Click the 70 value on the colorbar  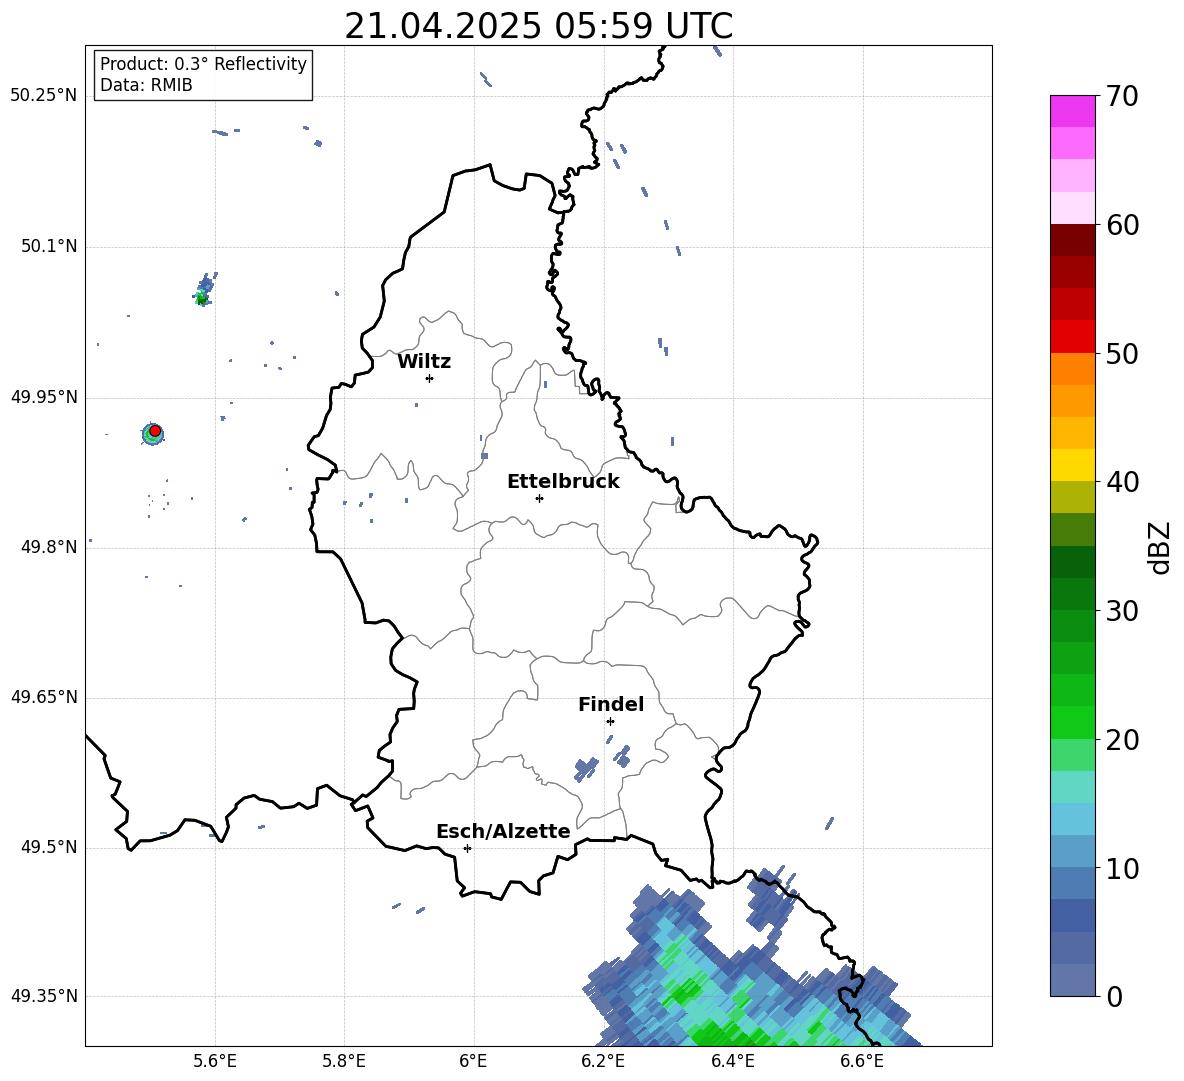1122,97
